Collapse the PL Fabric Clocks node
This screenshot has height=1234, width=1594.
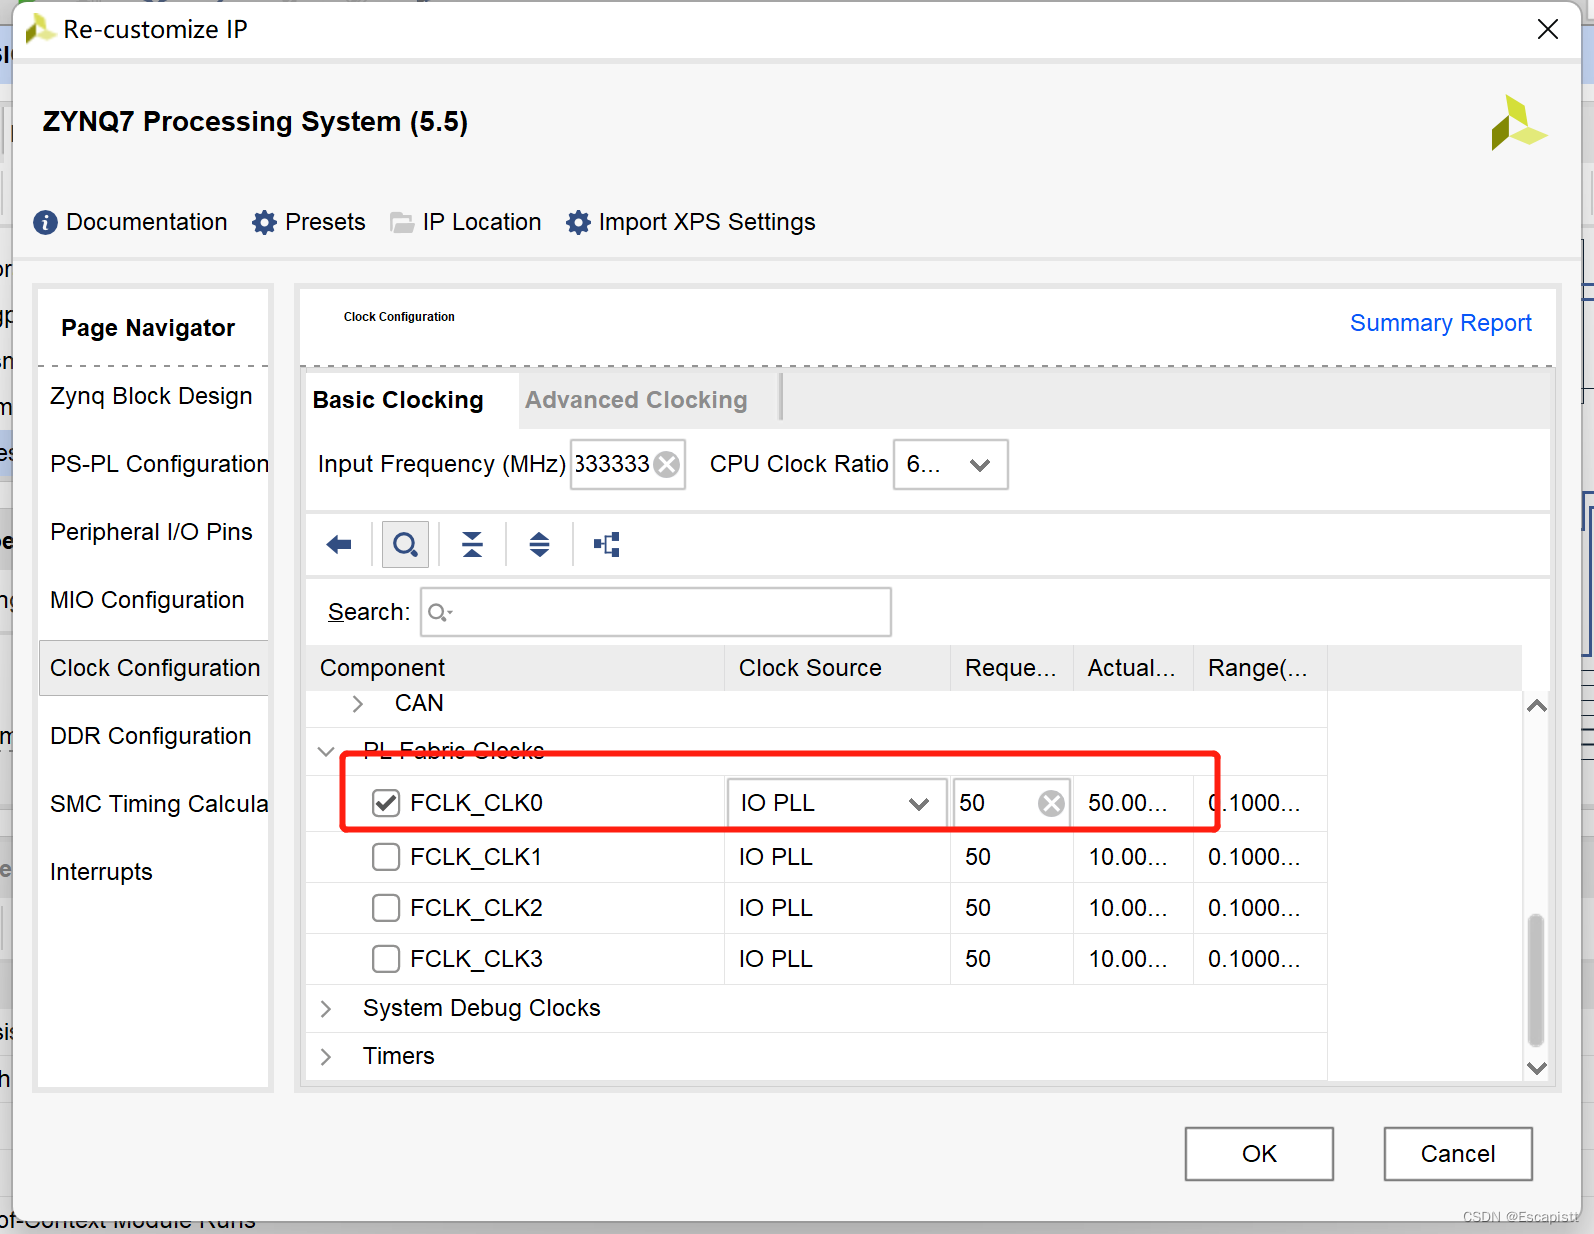(325, 751)
